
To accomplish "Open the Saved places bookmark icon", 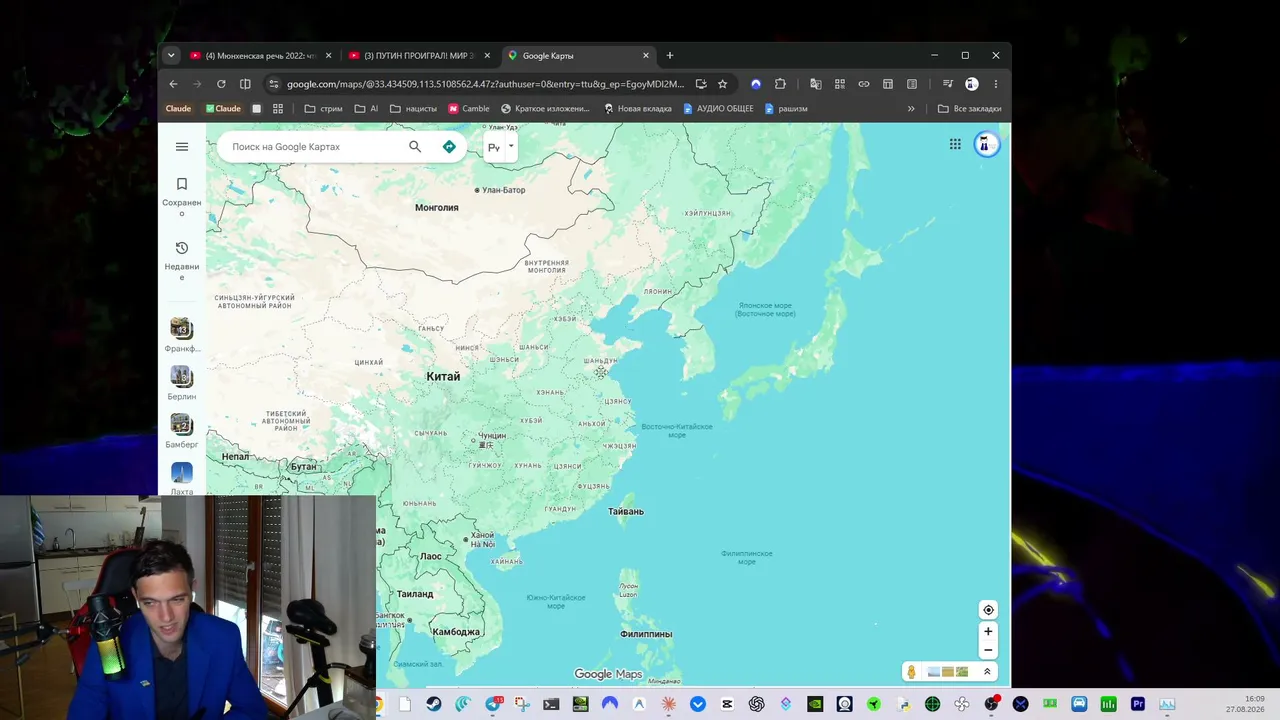I will pos(182,184).
